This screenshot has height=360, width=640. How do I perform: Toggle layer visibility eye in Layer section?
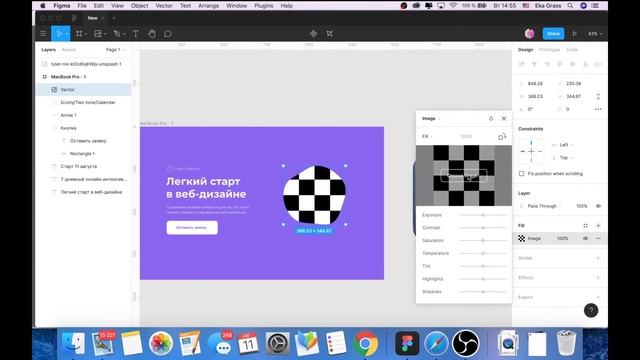tap(598, 206)
